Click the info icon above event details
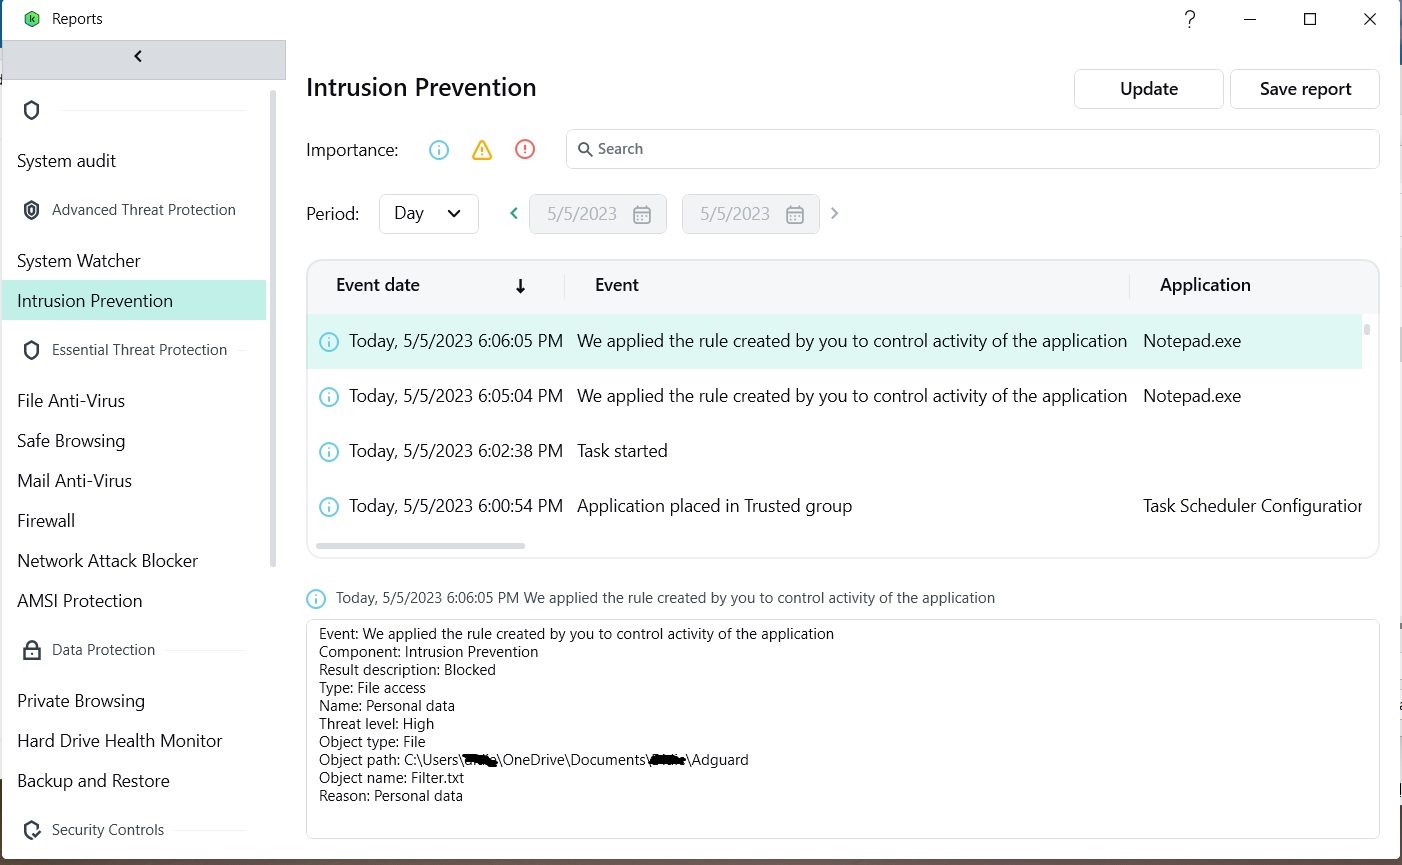The height and width of the screenshot is (865, 1402). [x=316, y=599]
